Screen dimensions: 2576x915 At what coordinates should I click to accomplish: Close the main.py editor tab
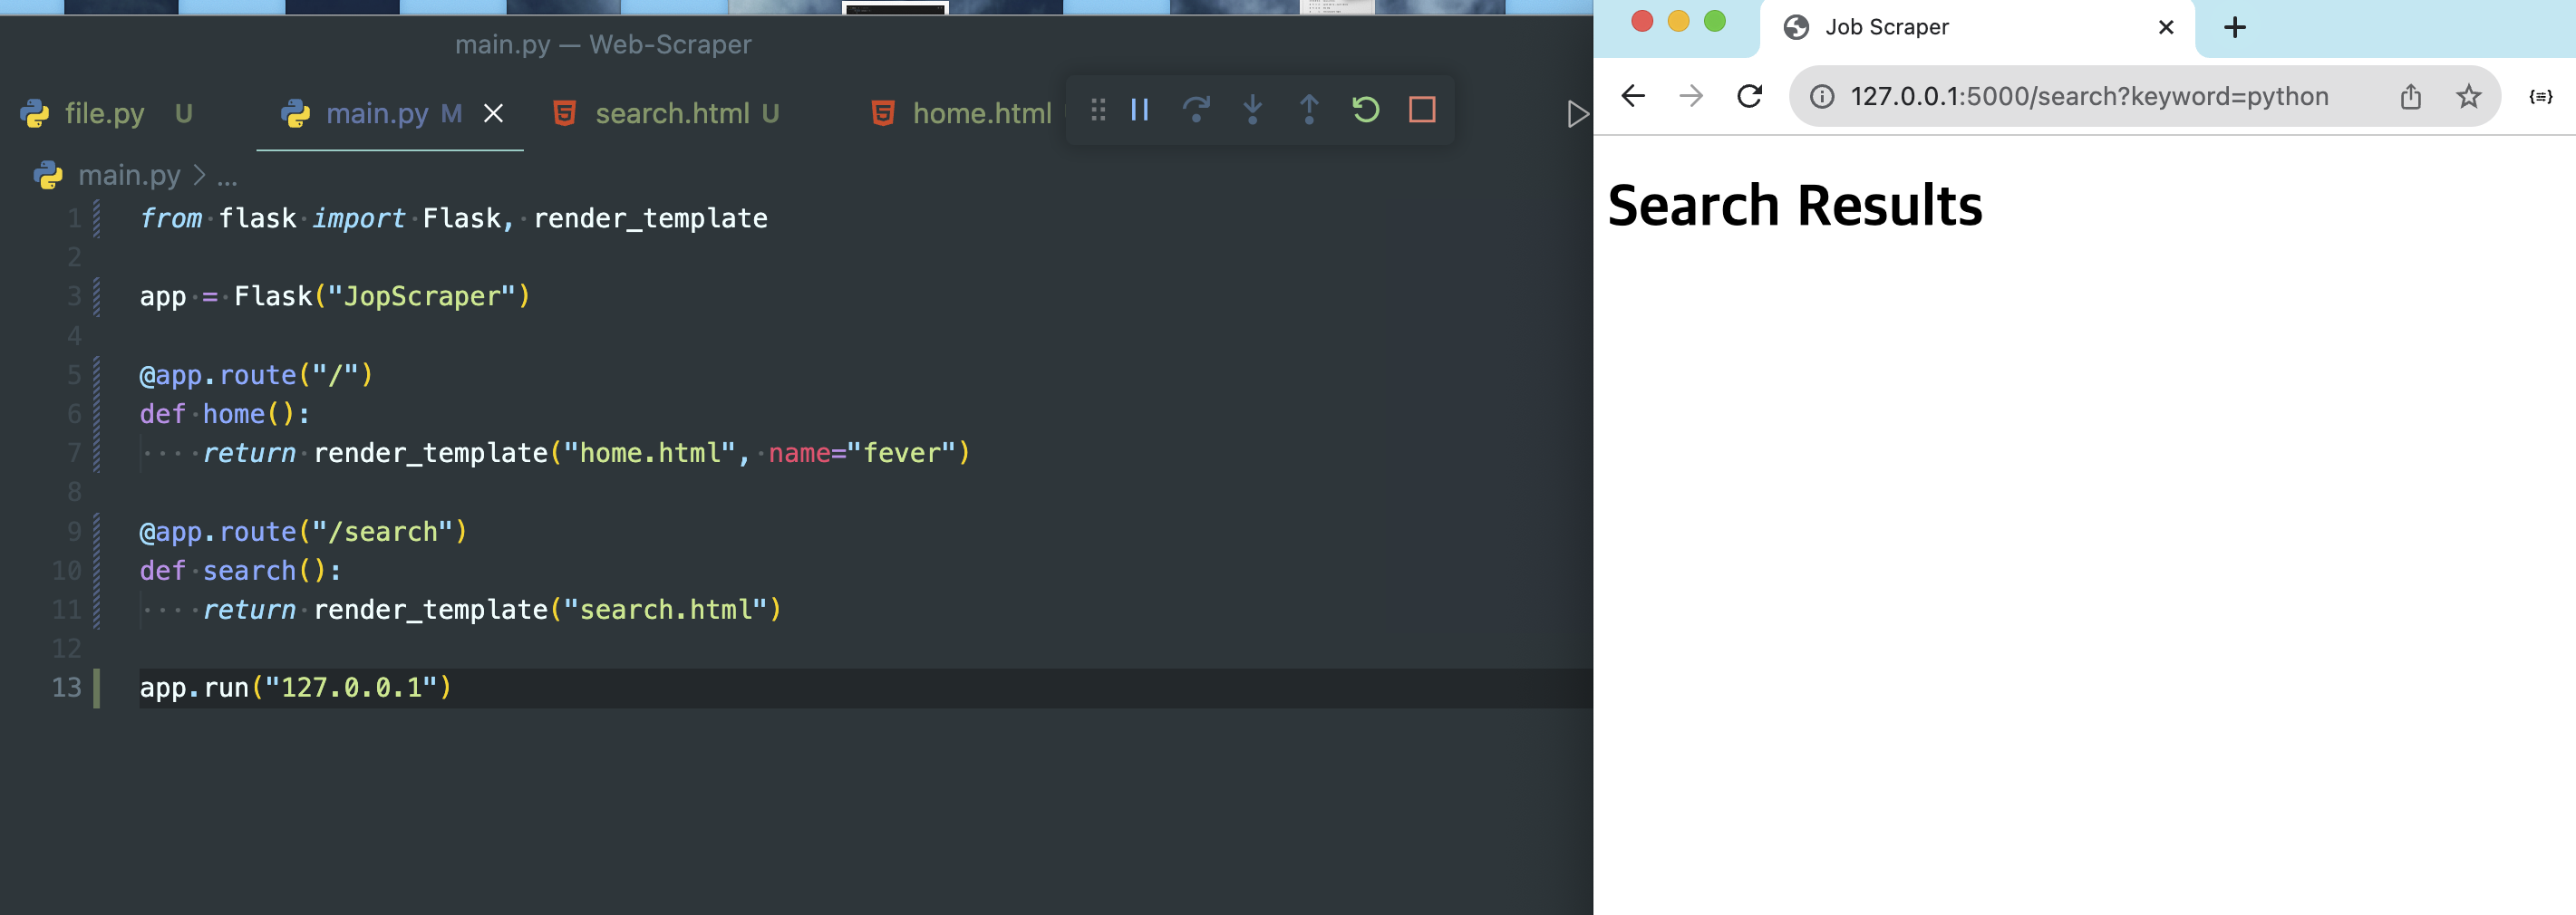click(493, 114)
